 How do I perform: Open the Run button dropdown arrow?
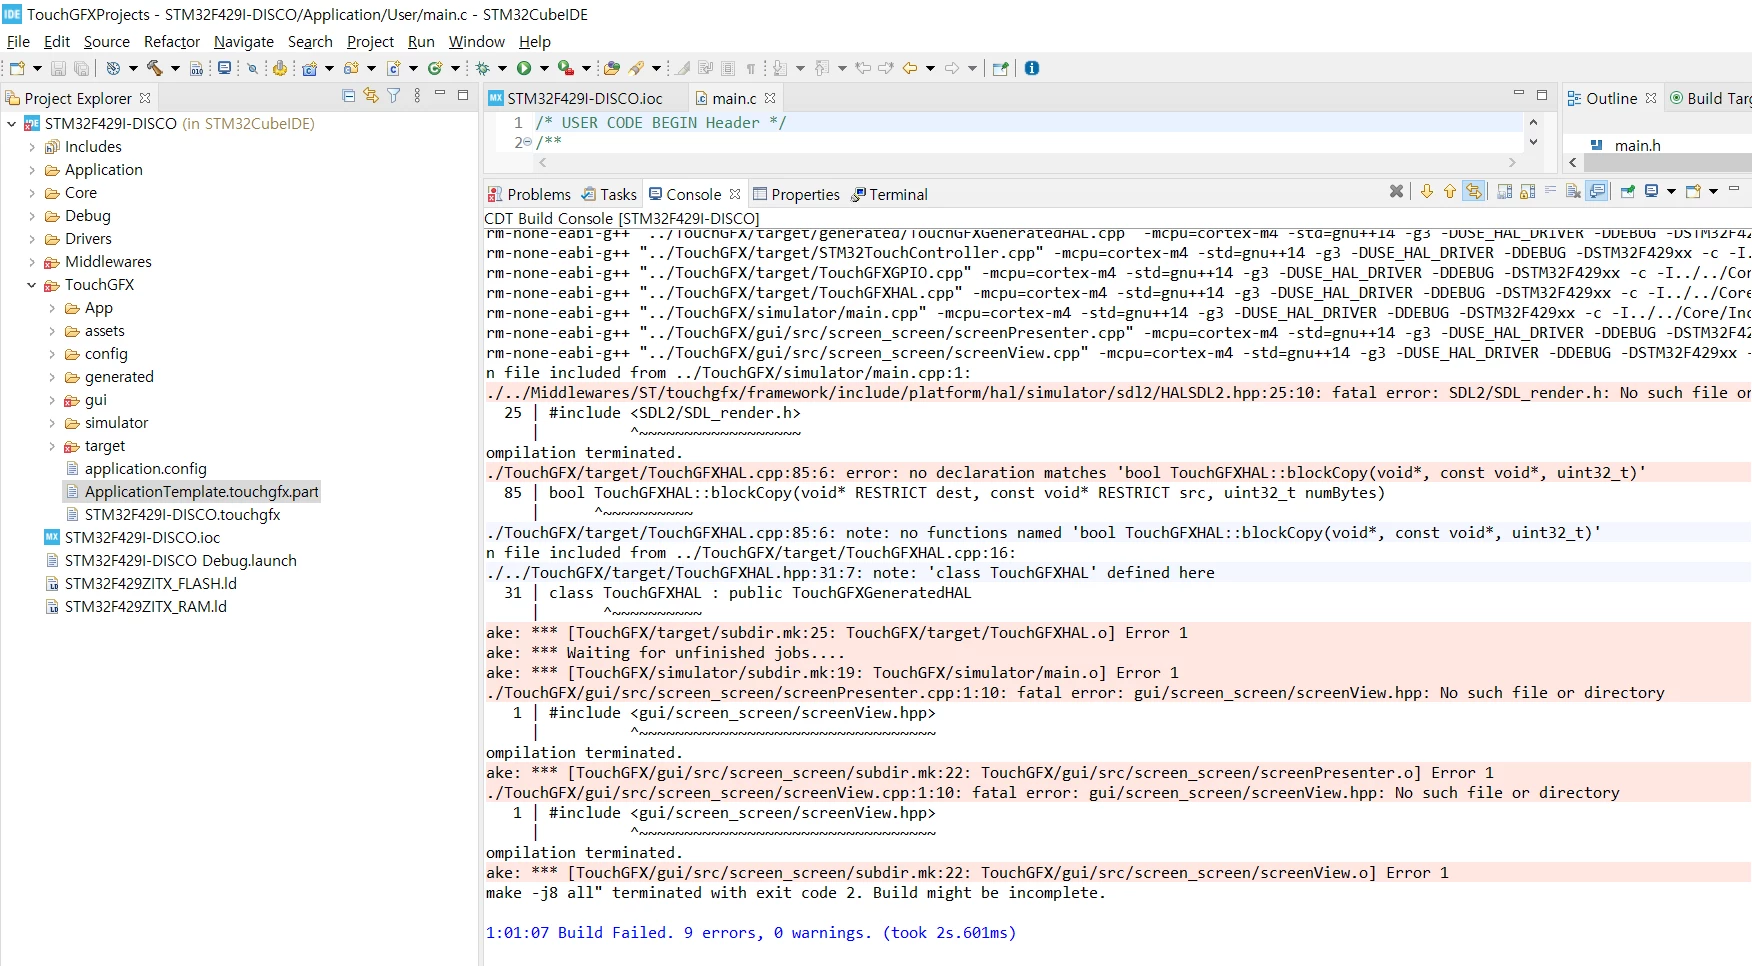click(x=544, y=68)
